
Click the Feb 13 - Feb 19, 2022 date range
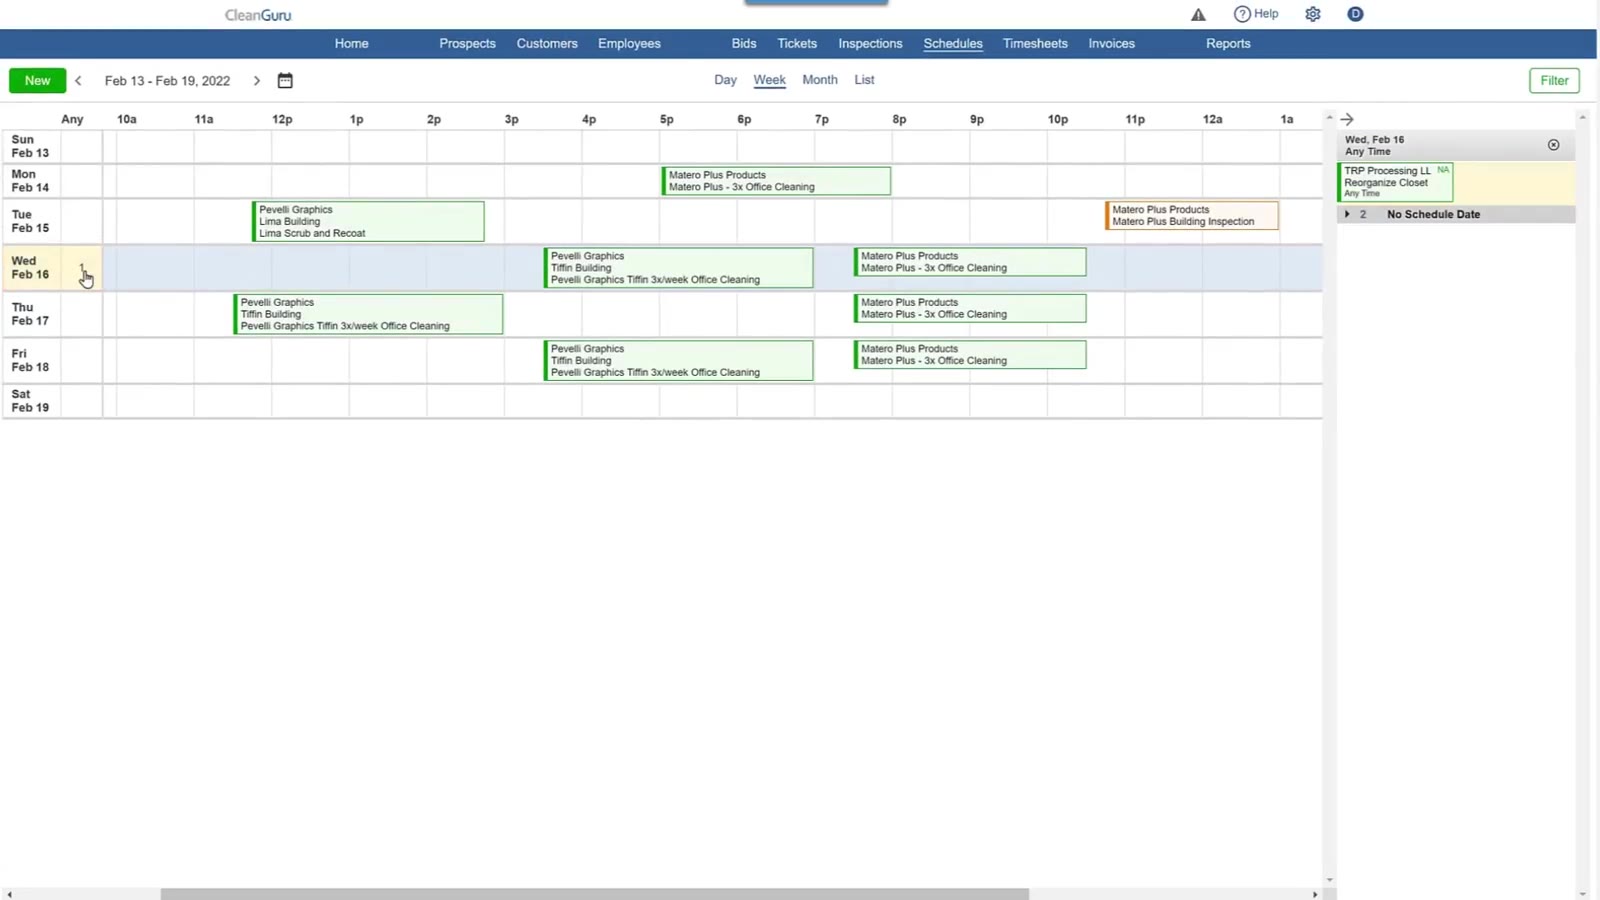tap(167, 81)
